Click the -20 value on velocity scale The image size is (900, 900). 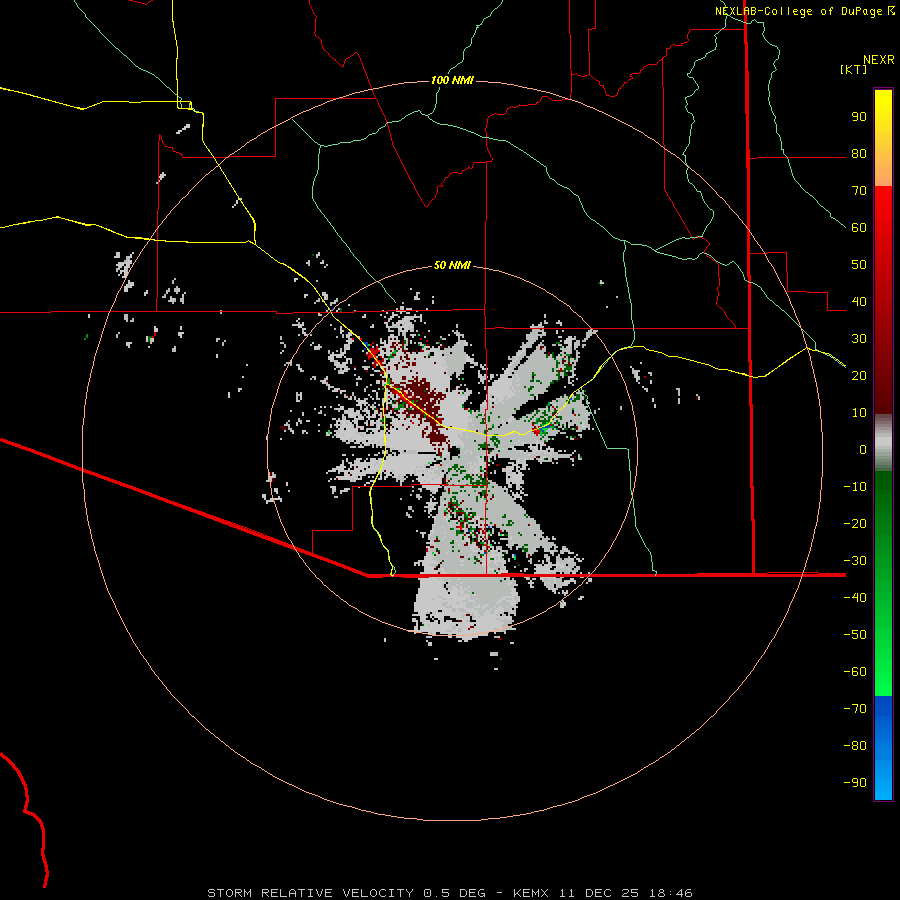pos(855,524)
